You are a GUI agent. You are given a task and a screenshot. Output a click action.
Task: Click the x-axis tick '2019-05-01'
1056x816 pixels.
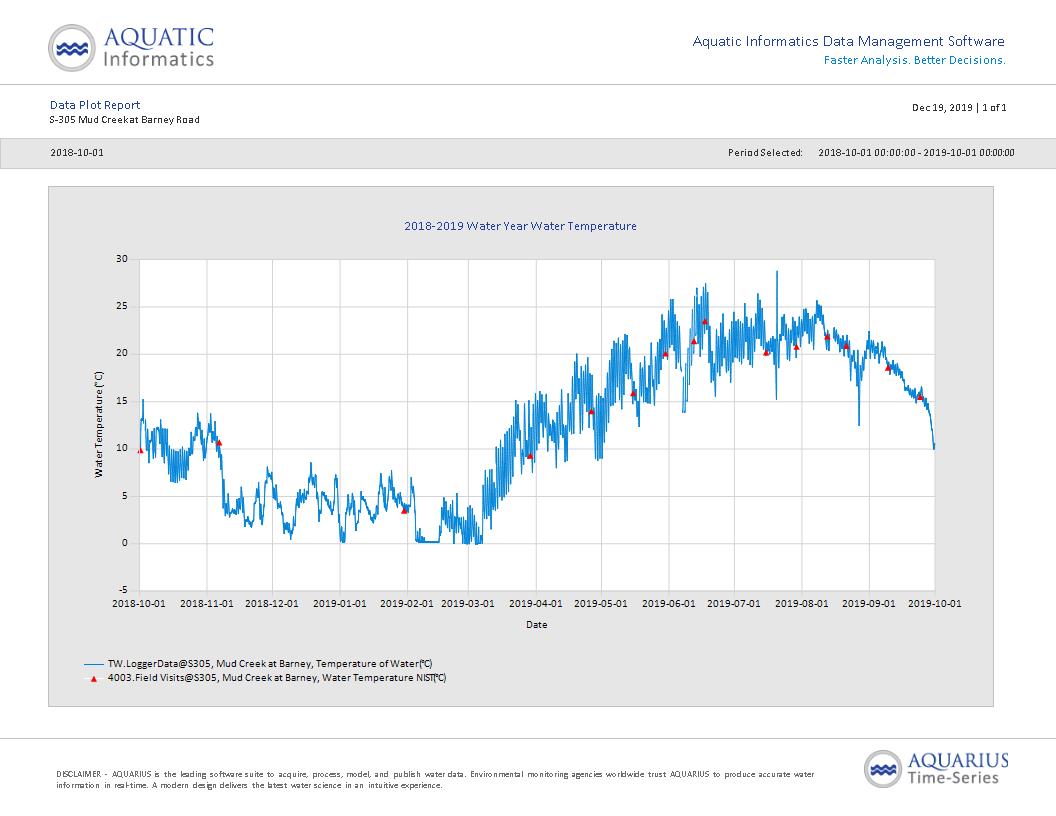tap(601, 604)
